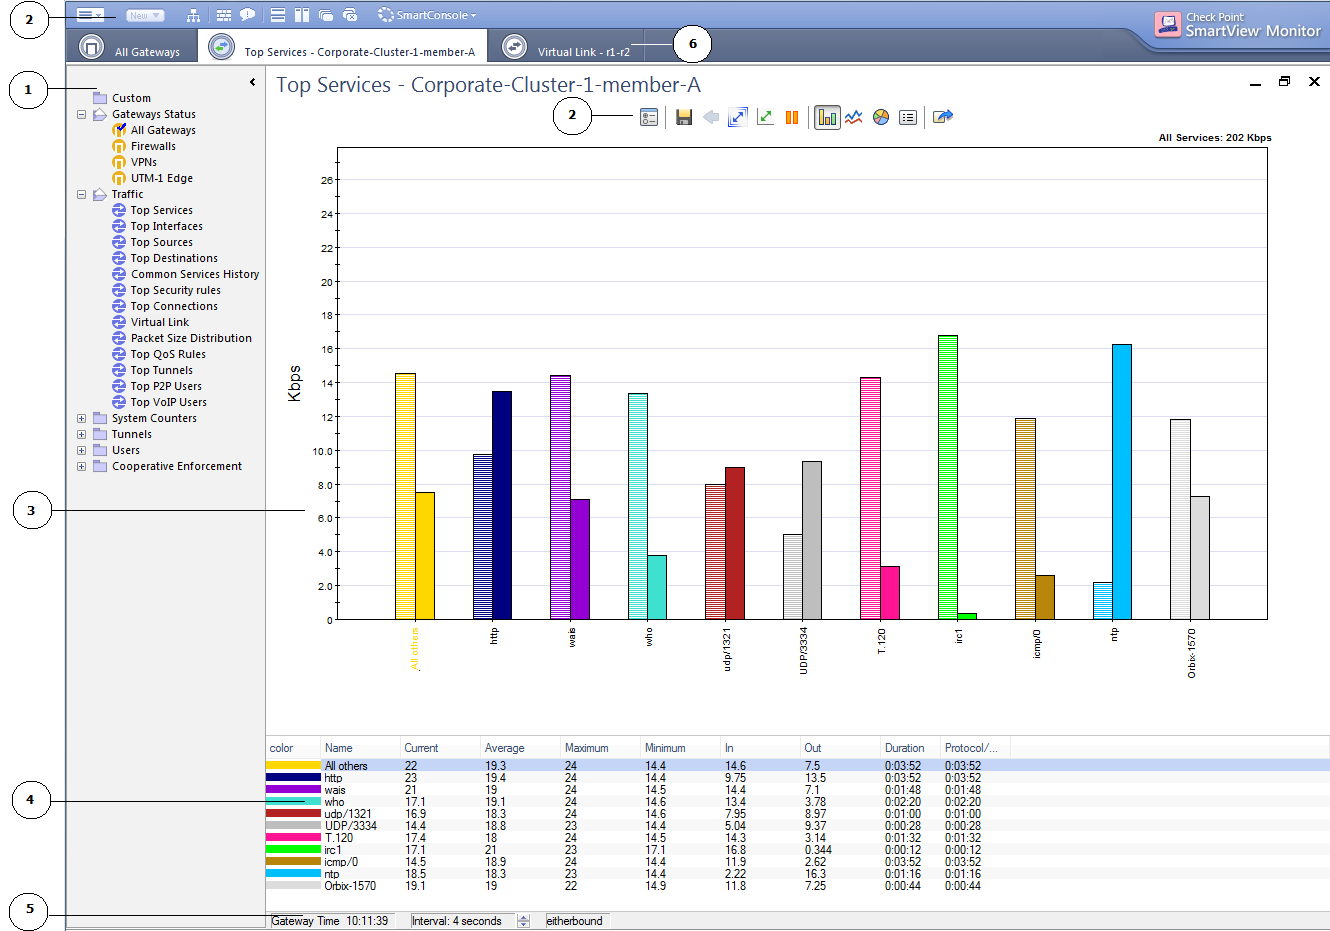This screenshot has width=1330, height=931.
Task: Switch to the list legend view icon
Action: click(x=908, y=117)
